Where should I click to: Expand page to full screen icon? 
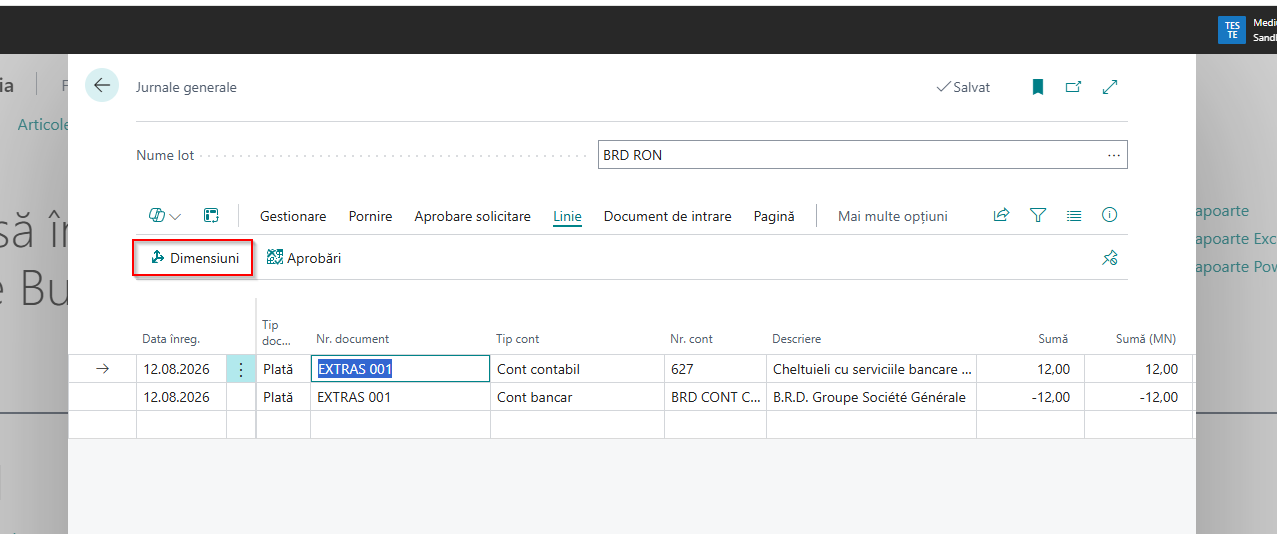point(1109,87)
